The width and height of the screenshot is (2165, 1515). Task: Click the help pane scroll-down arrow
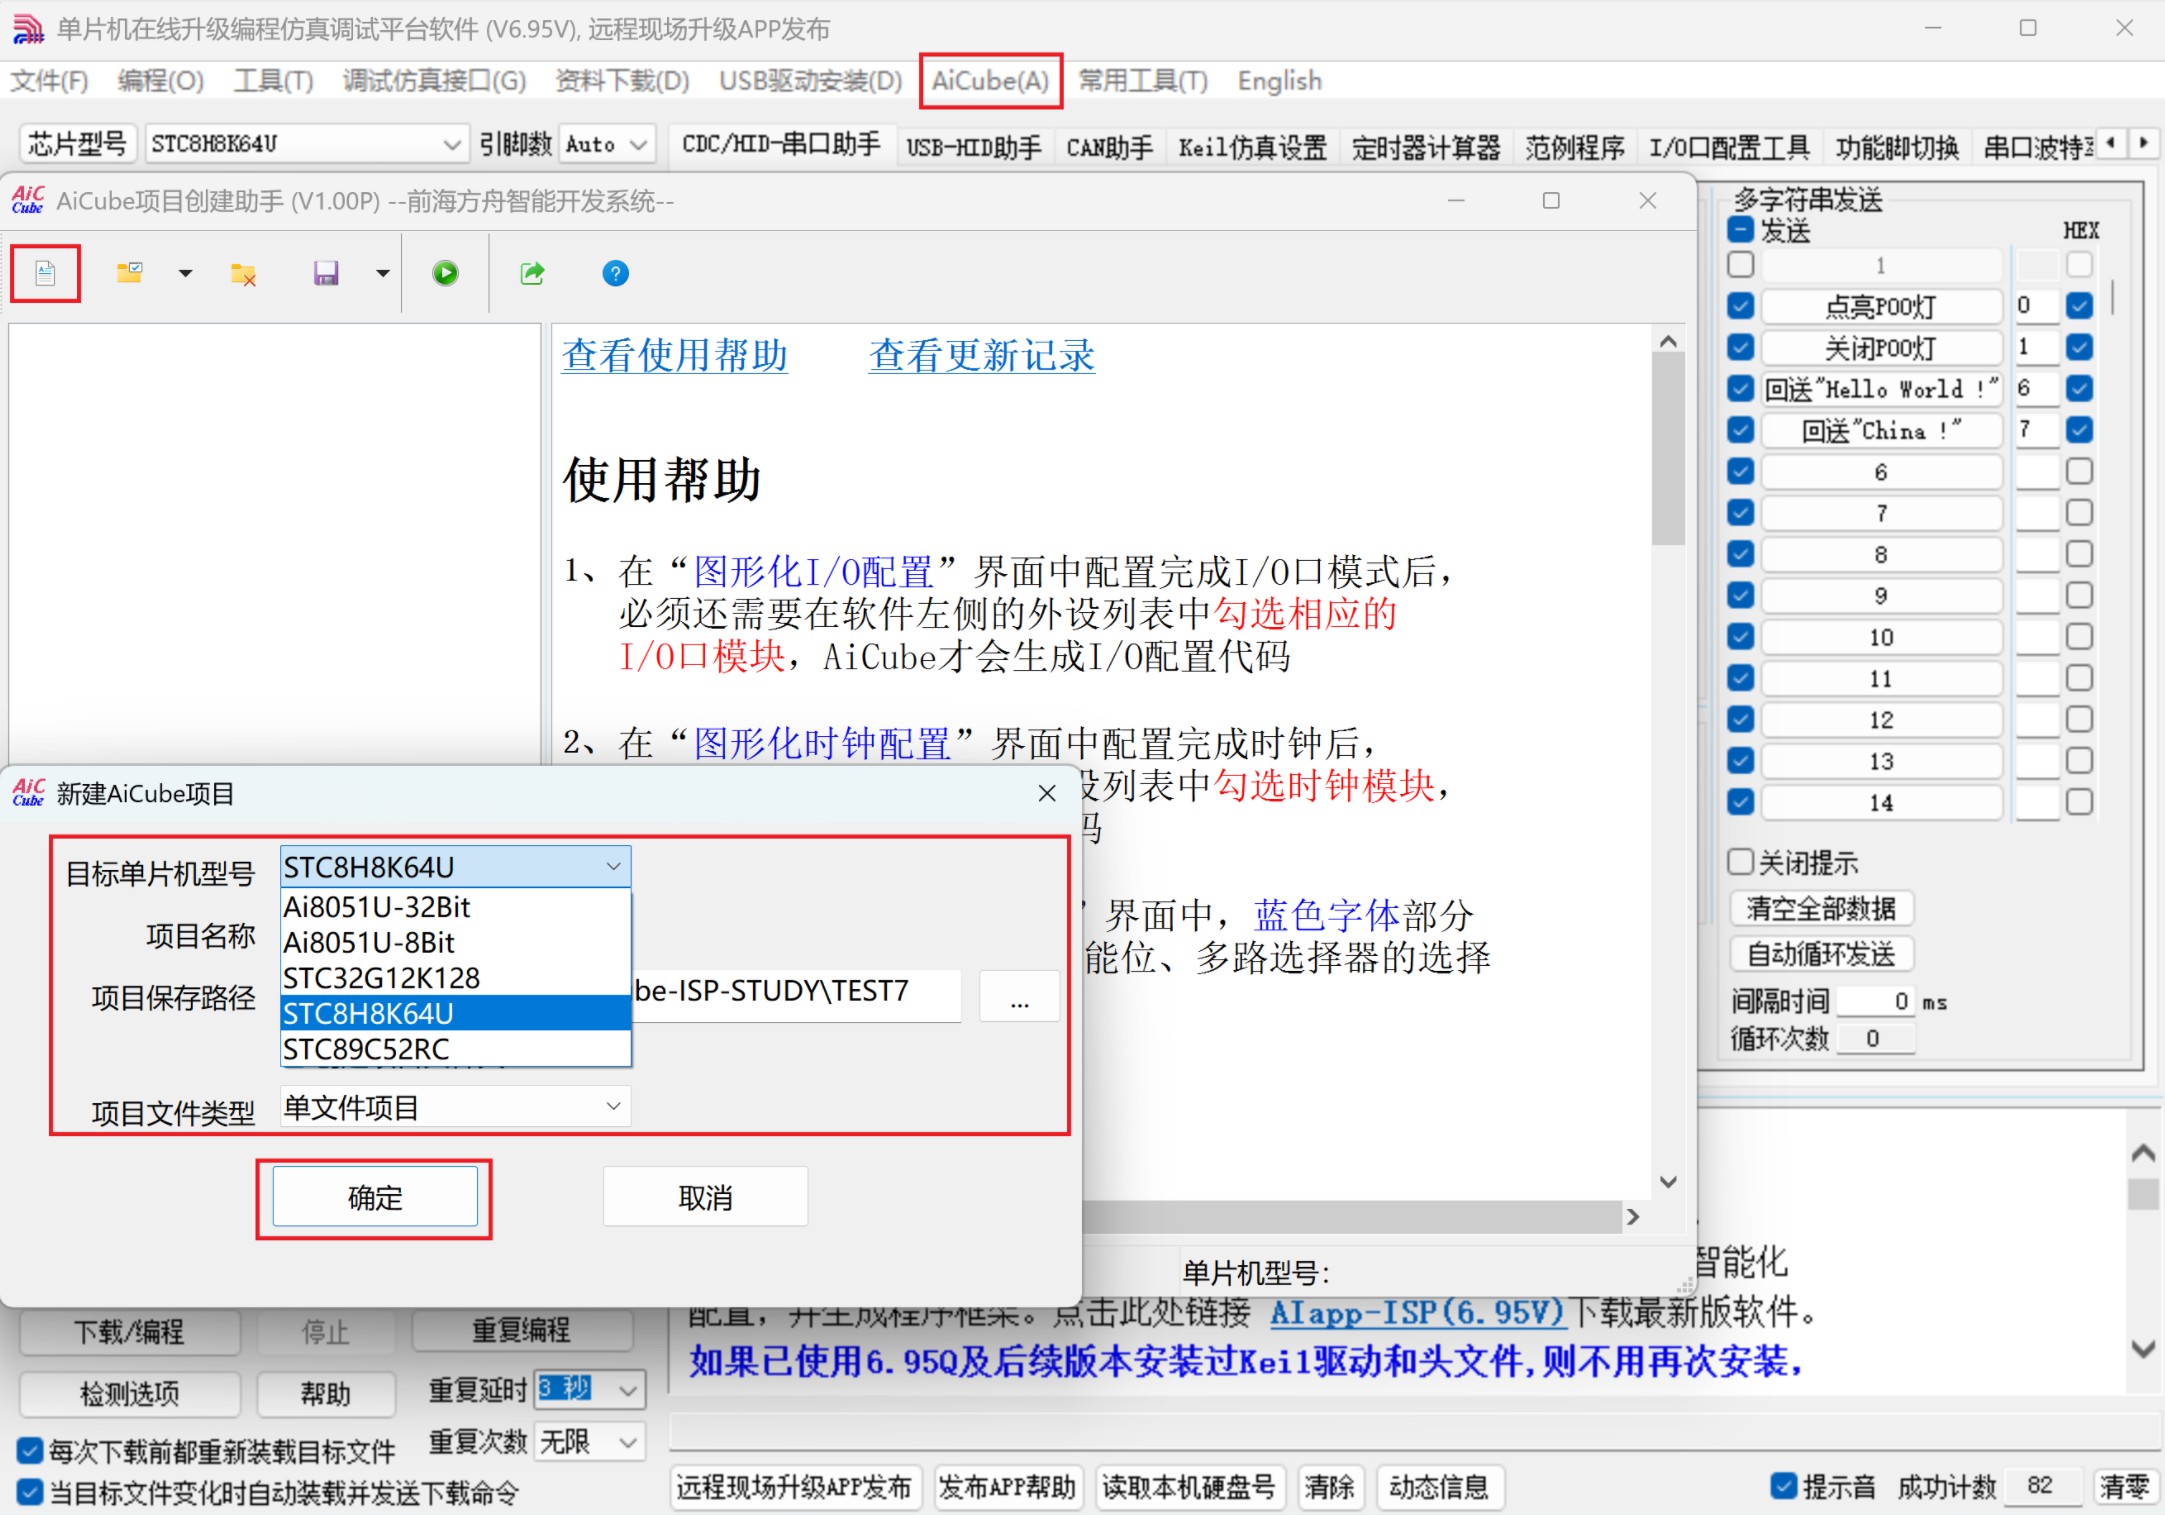(1668, 1182)
